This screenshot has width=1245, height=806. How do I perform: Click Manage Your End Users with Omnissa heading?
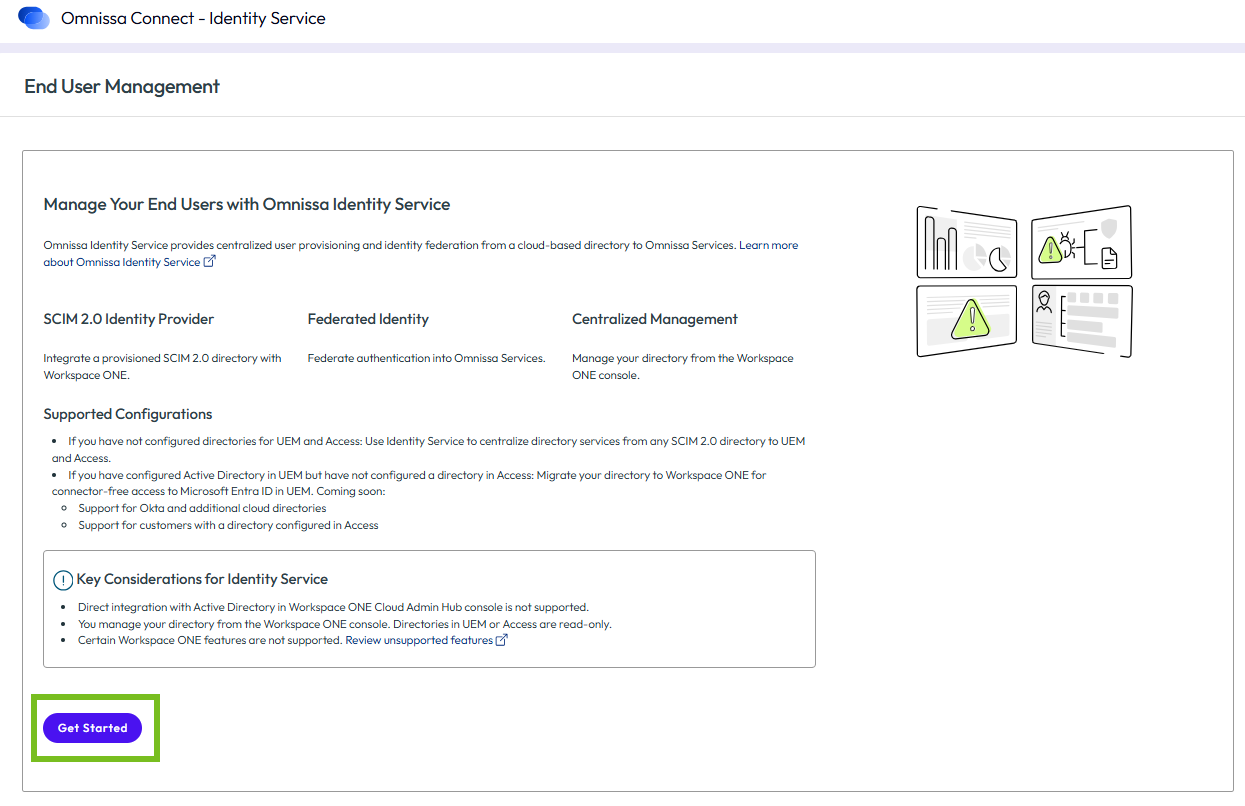click(247, 204)
